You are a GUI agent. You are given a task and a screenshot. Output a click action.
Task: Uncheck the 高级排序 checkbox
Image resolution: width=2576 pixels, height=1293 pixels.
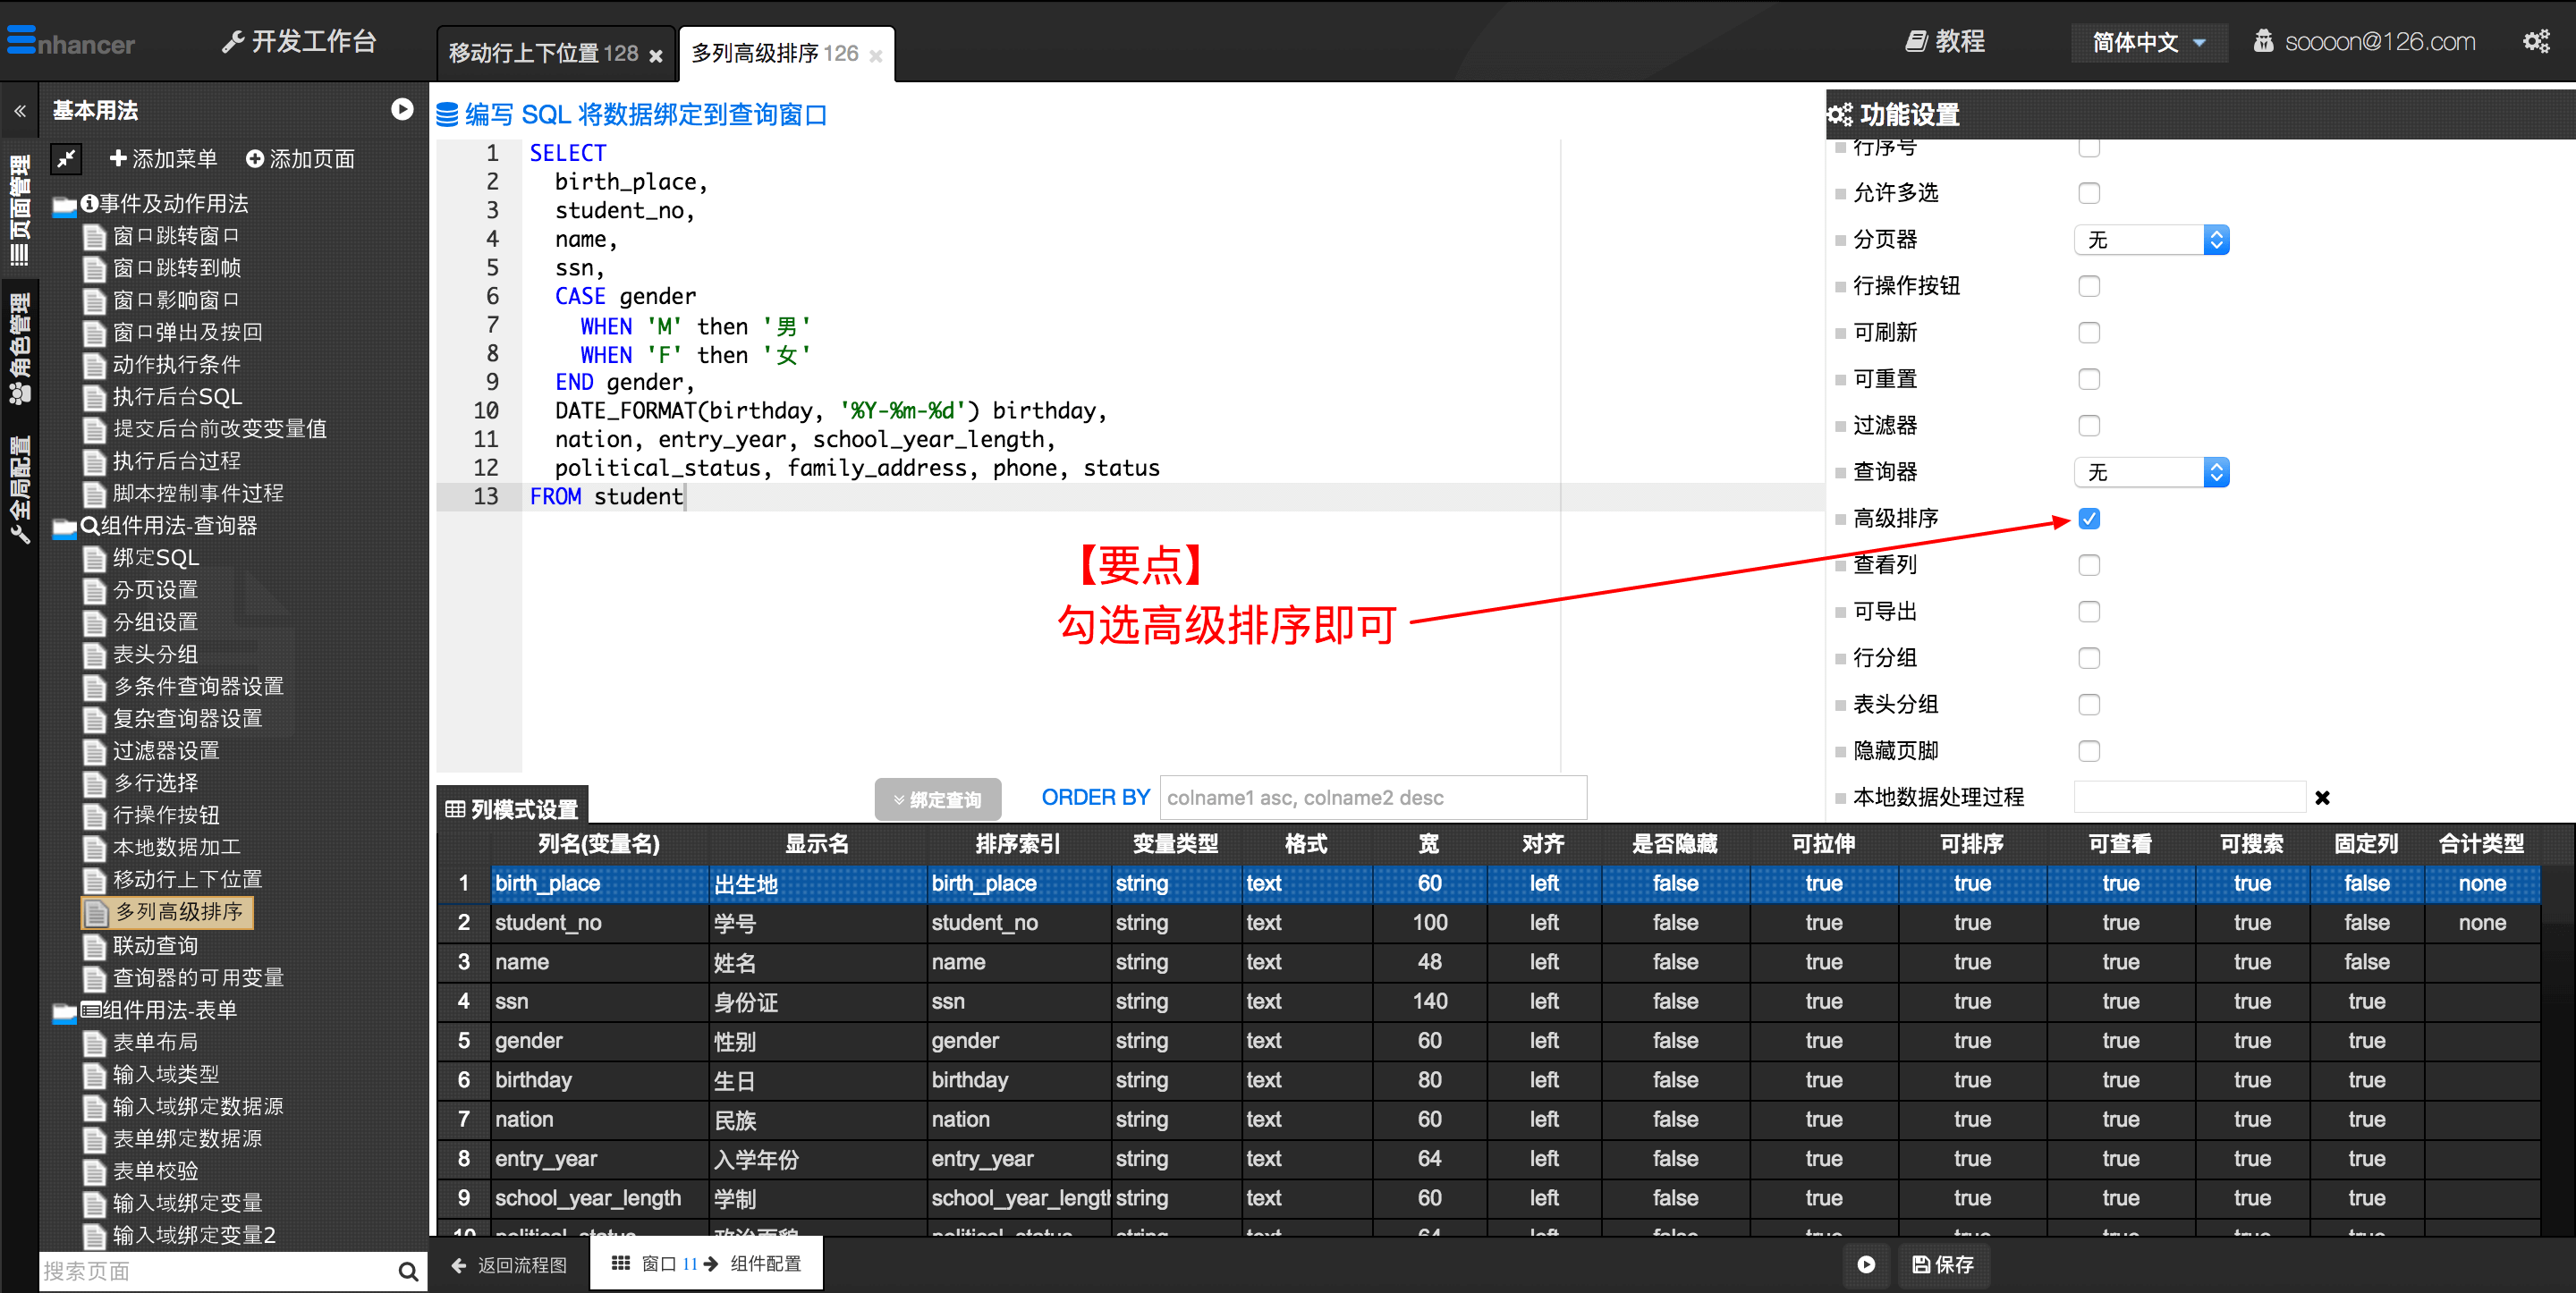[x=2088, y=518]
